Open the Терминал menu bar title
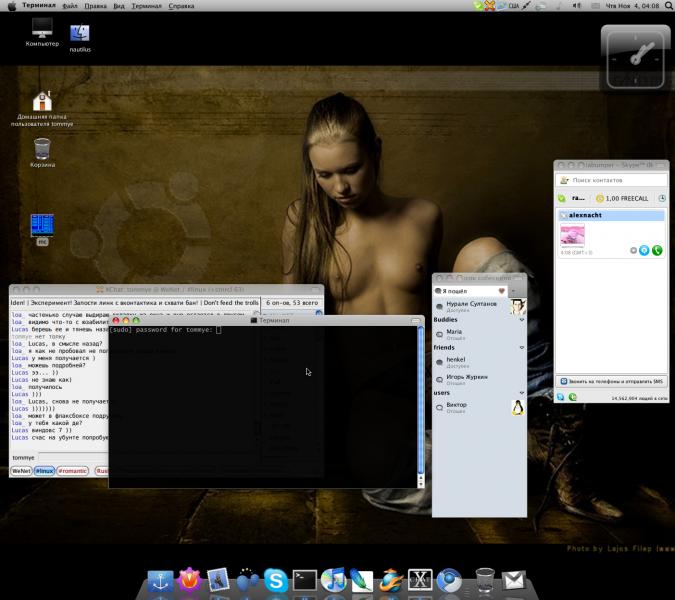This screenshot has height=600, width=675. tap(39, 6)
